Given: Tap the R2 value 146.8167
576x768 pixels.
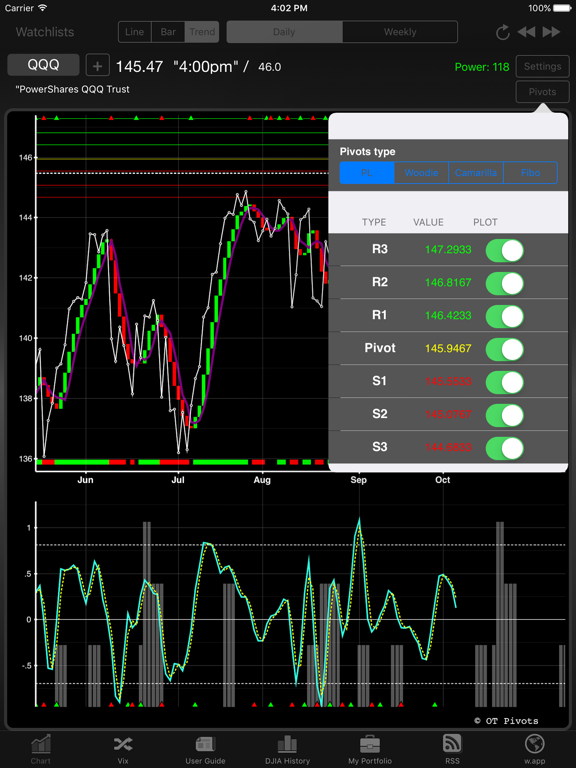Looking at the screenshot, I should [448, 283].
